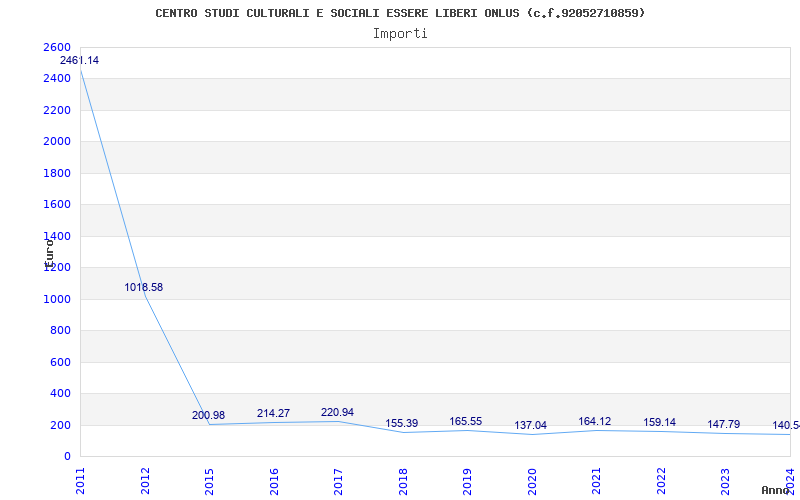Select the 2023 year tick label
Image resolution: width=800 pixels, height=500 pixels.
coord(724,480)
